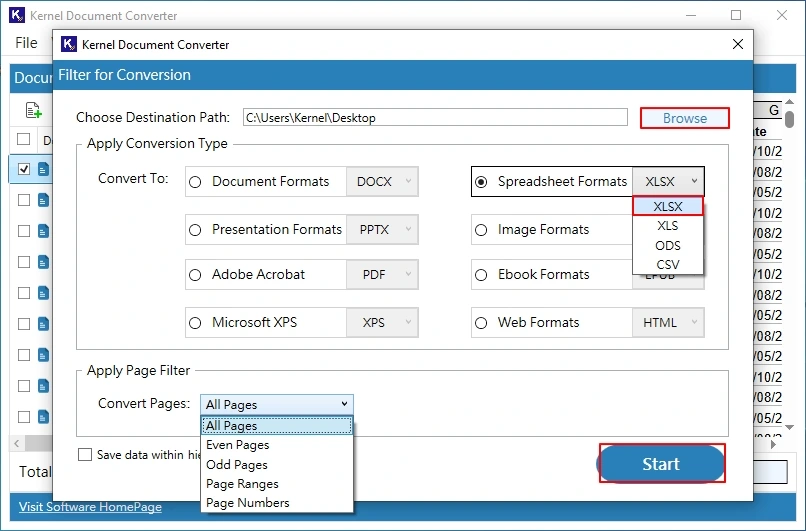The height and width of the screenshot is (531, 806).
Task: Select the Presentation Formats radio button
Action: coord(195,230)
